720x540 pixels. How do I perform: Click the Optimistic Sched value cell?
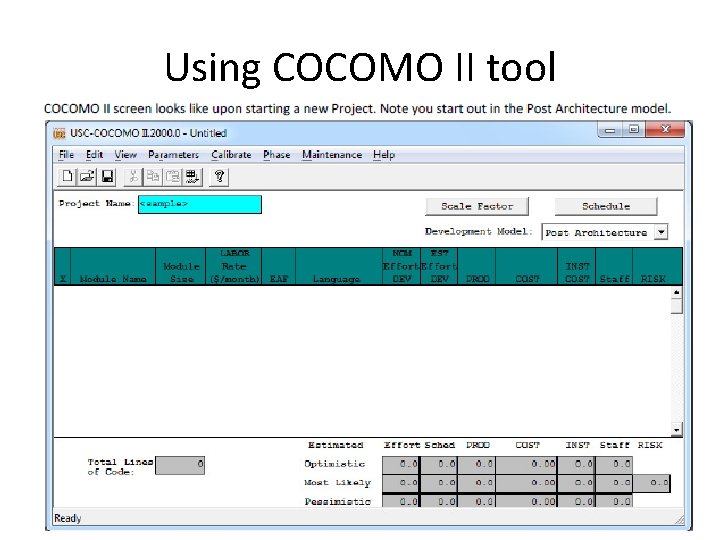click(439, 464)
